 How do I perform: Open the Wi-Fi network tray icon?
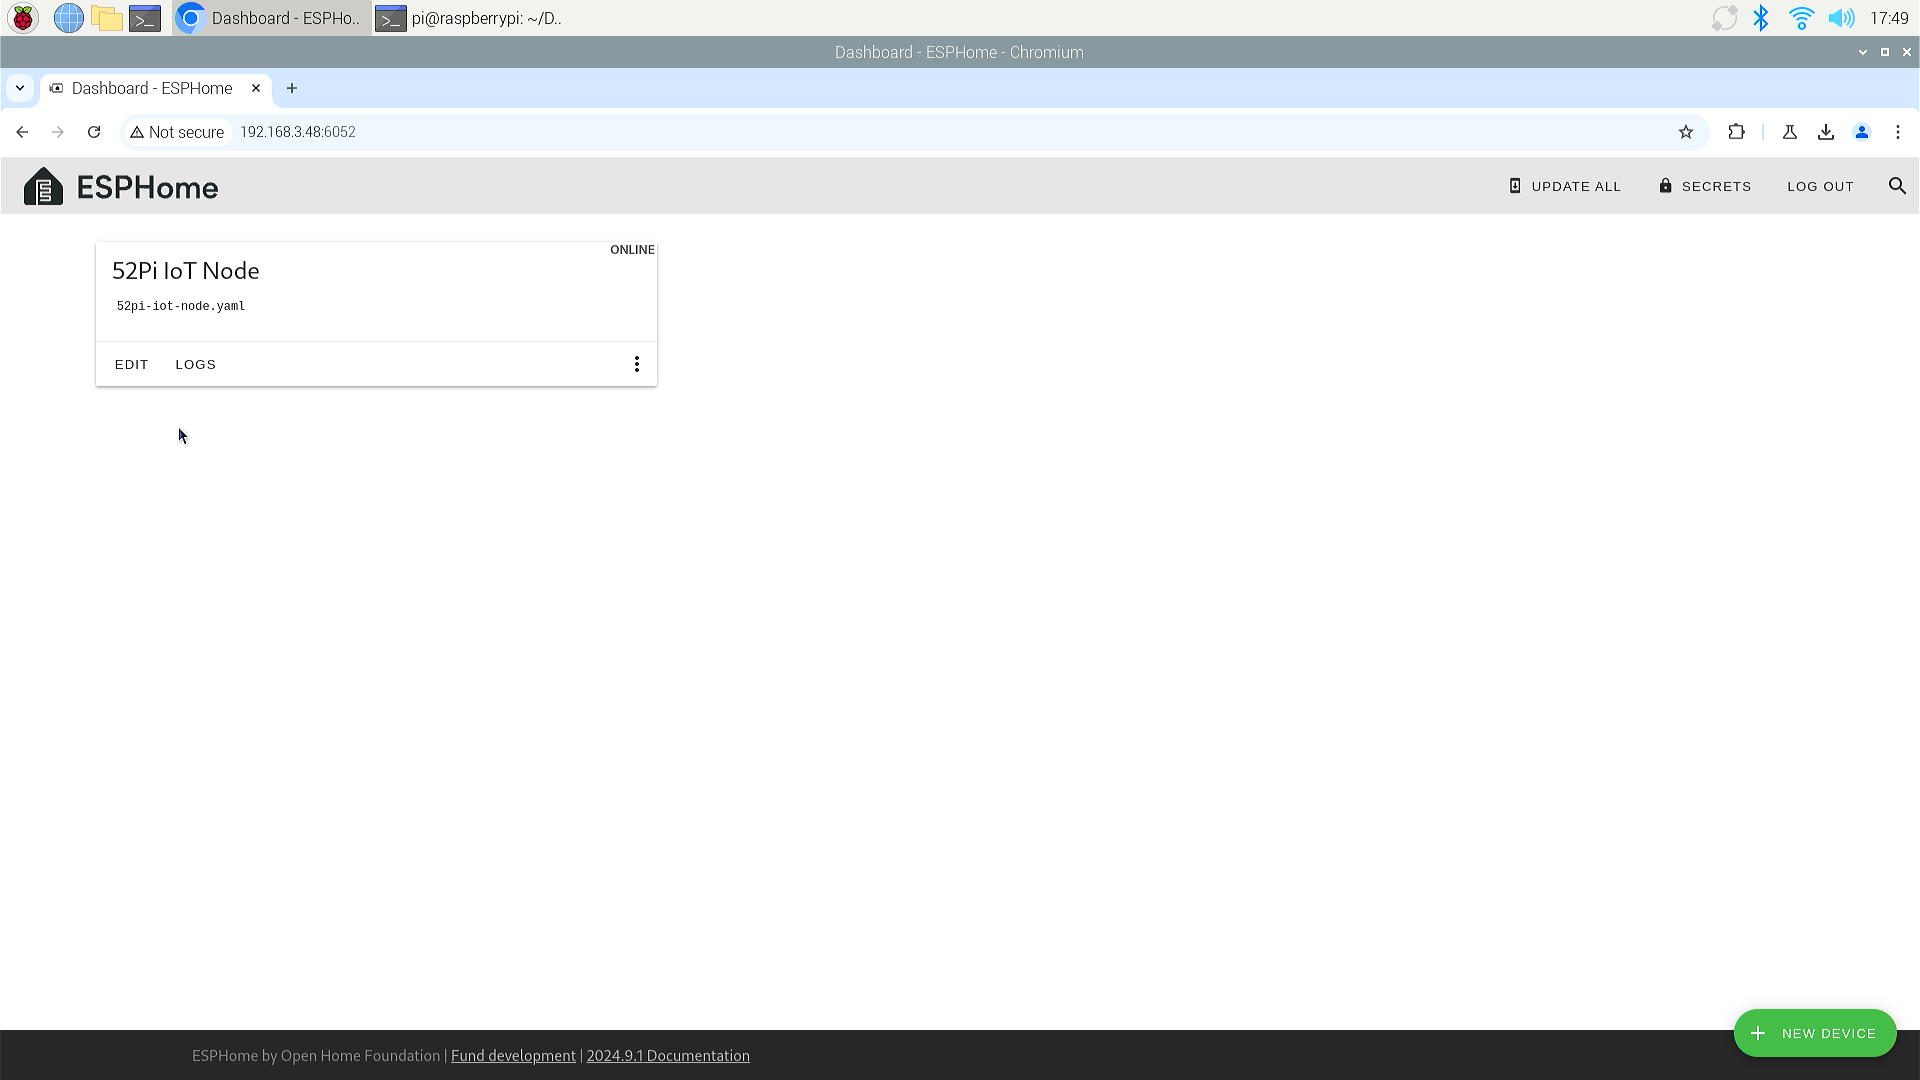[x=1801, y=18]
